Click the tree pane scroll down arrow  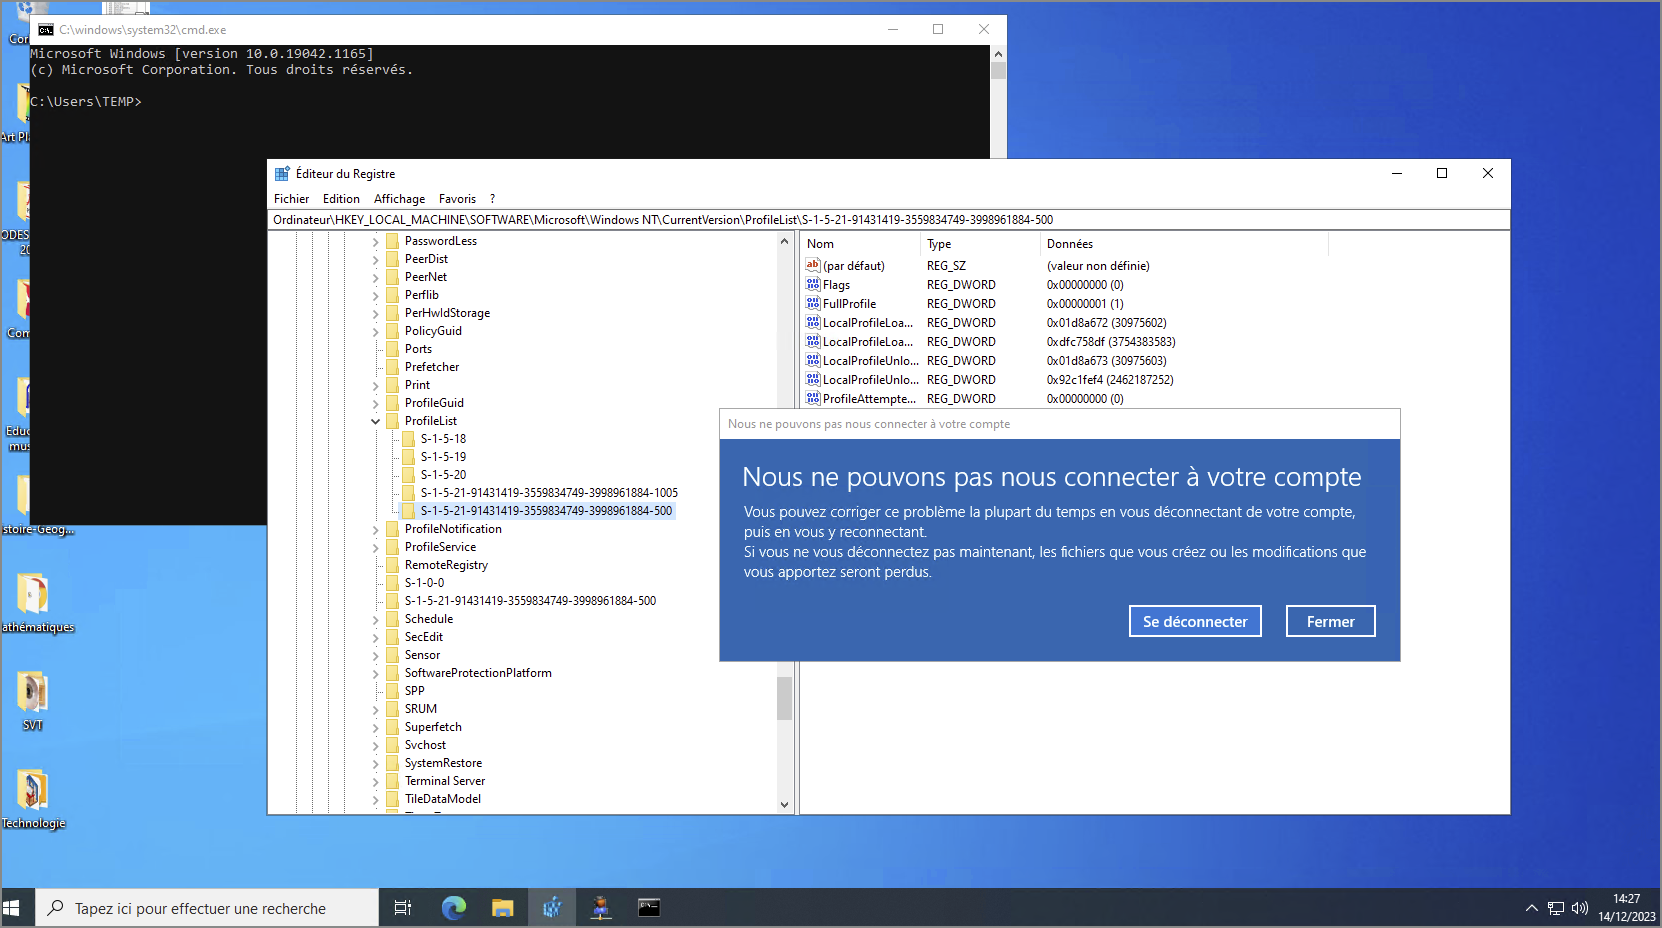tap(784, 805)
